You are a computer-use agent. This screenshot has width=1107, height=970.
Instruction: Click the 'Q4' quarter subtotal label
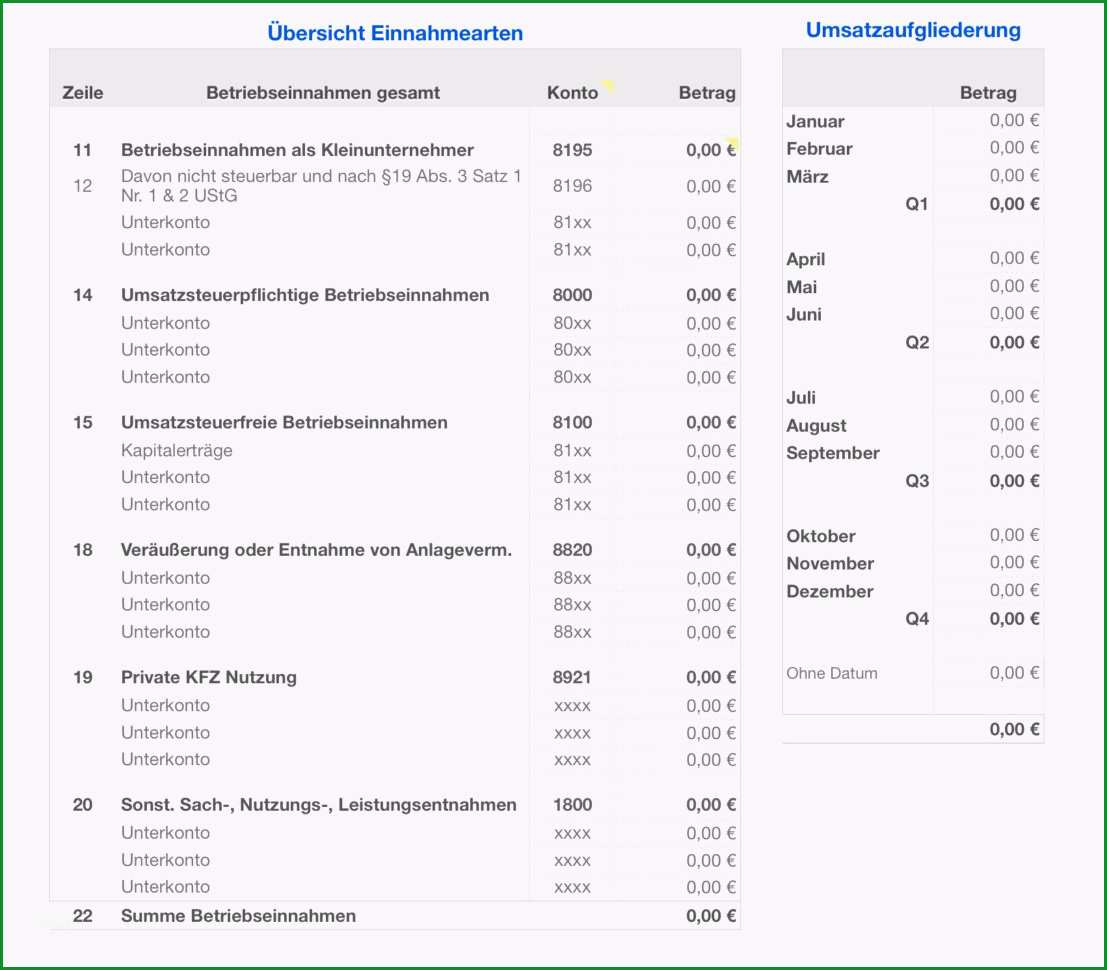click(x=917, y=619)
